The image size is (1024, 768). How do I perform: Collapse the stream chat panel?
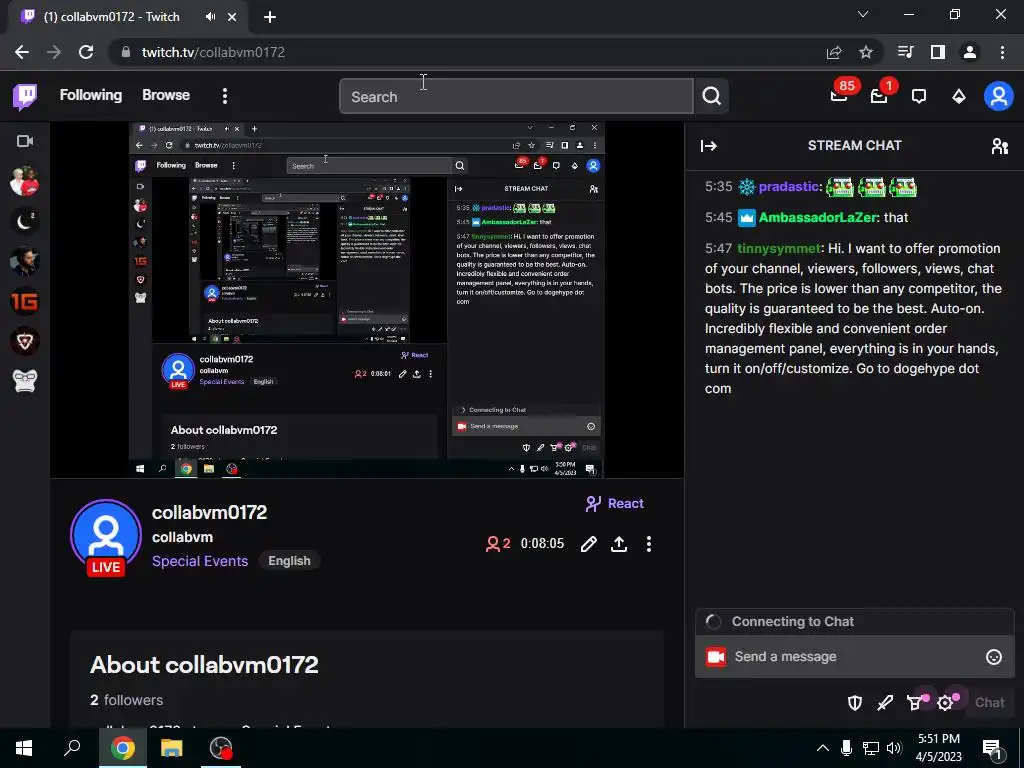tap(709, 146)
